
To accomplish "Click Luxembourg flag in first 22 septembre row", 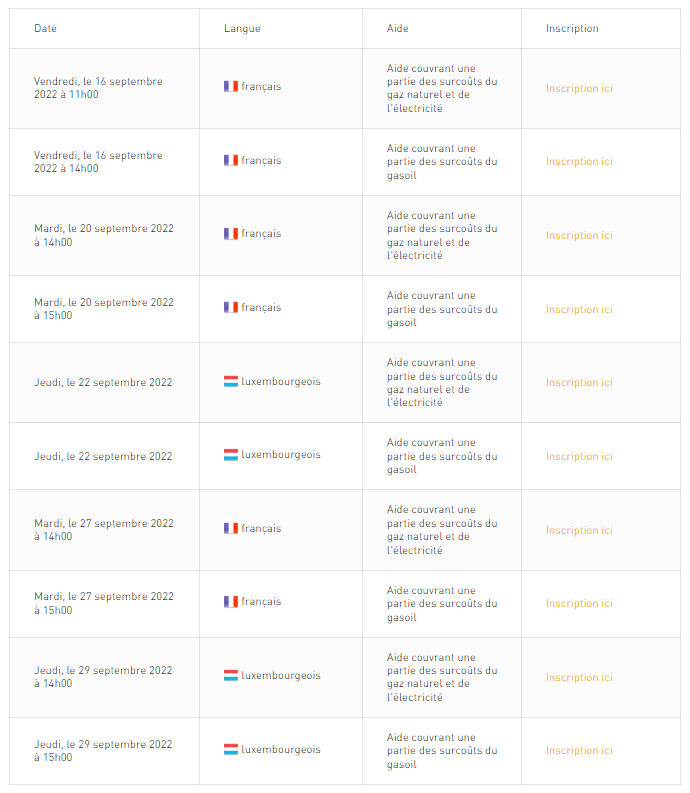I will [x=231, y=381].
